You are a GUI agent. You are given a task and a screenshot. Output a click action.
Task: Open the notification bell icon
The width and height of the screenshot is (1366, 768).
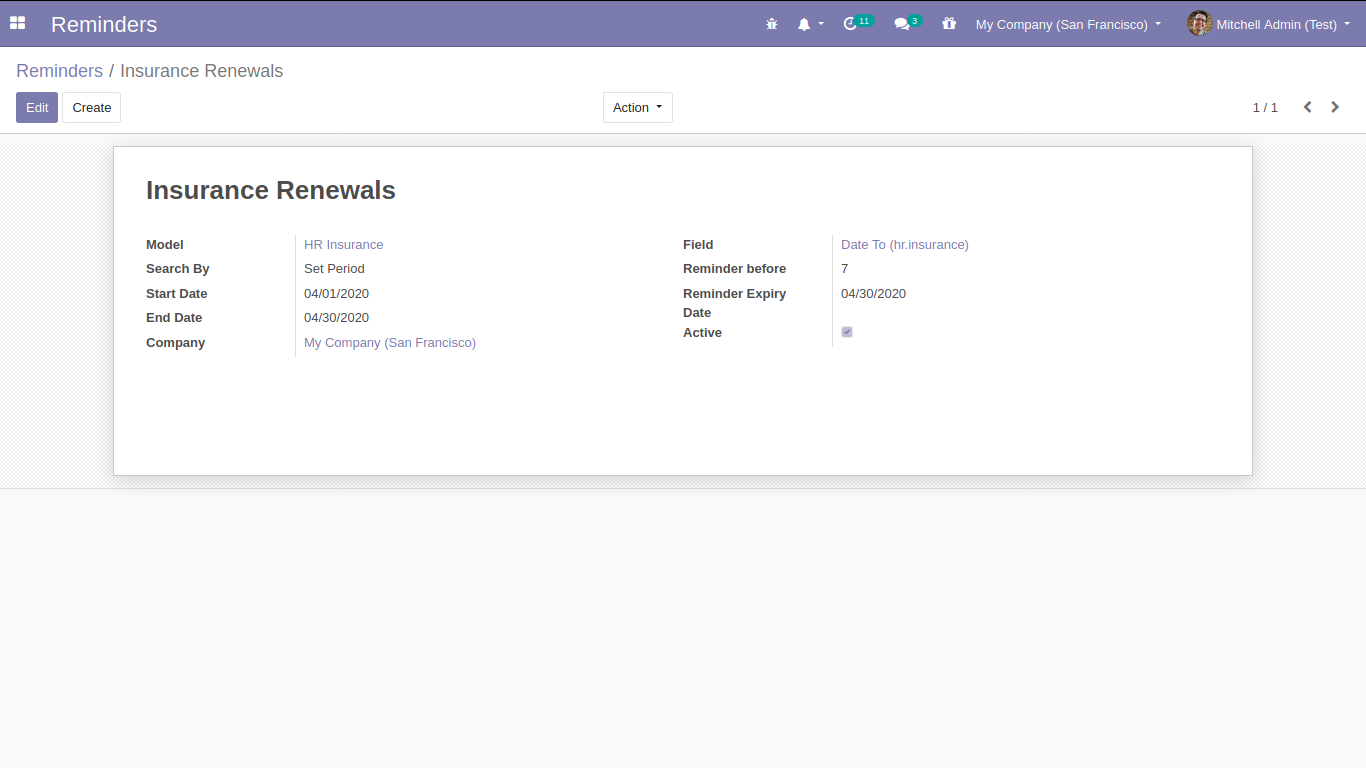(804, 24)
